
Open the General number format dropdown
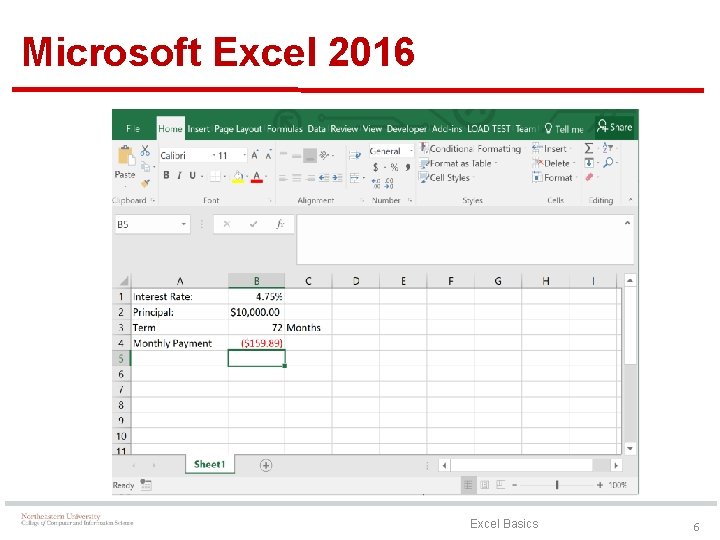[x=411, y=151]
